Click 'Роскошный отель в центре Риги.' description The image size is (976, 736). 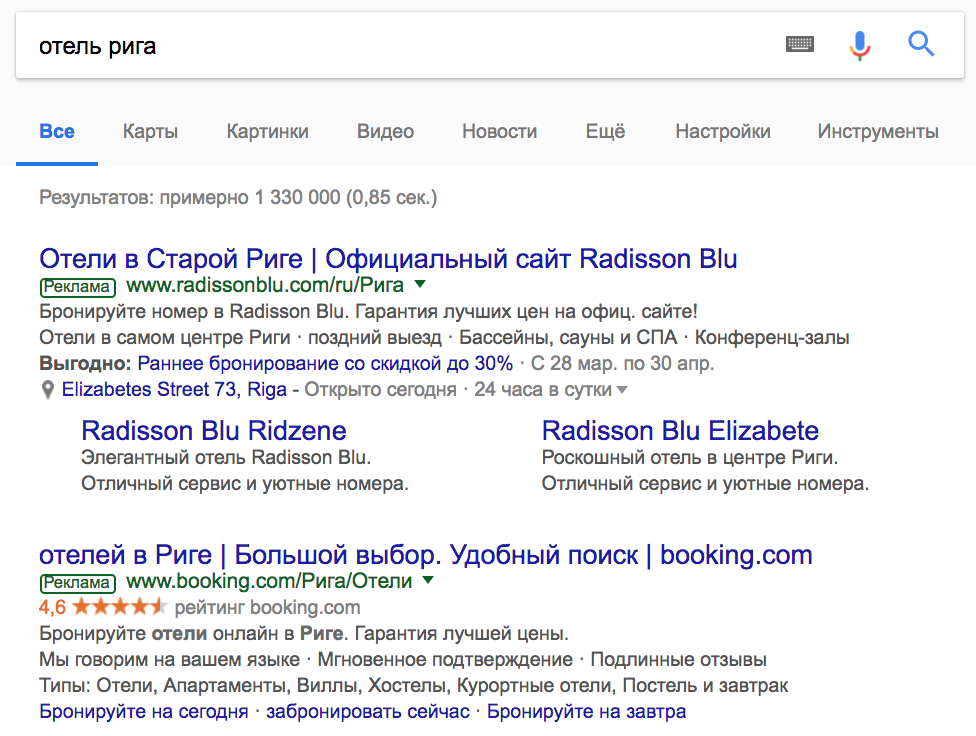(x=690, y=458)
